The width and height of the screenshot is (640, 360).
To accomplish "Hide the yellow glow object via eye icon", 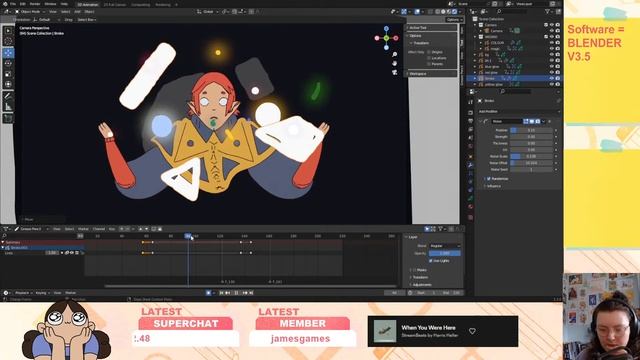I will pos(552,84).
